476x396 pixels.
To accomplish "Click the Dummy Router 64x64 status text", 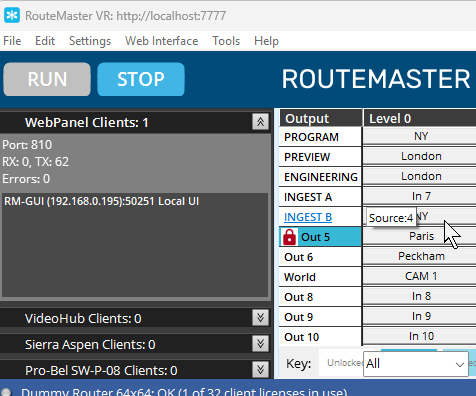I will coord(184,392).
